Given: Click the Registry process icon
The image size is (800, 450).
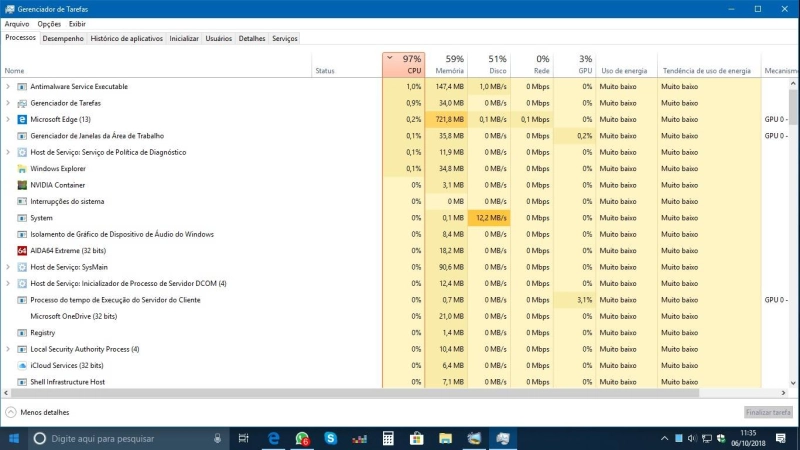Looking at the screenshot, I should [22, 333].
